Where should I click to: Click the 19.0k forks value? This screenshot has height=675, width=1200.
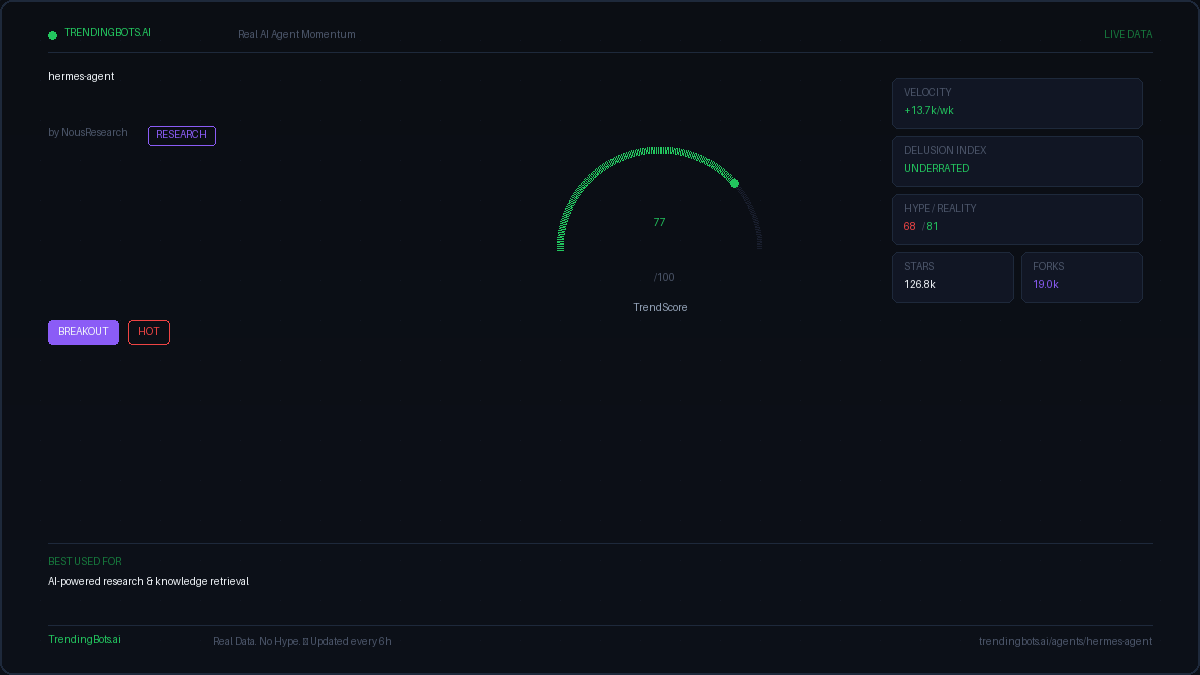pyautogui.click(x=1046, y=285)
